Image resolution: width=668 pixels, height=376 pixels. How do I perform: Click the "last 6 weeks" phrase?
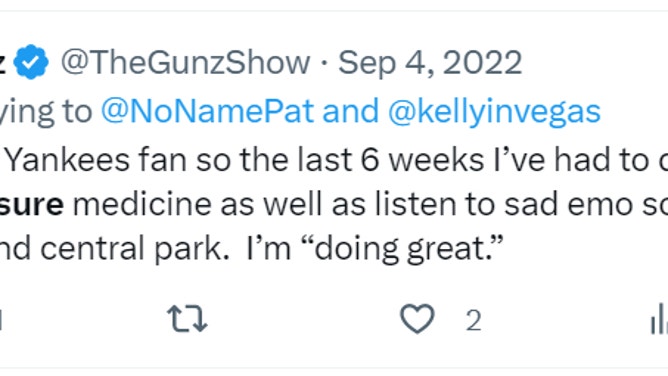click(x=391, y=160)
